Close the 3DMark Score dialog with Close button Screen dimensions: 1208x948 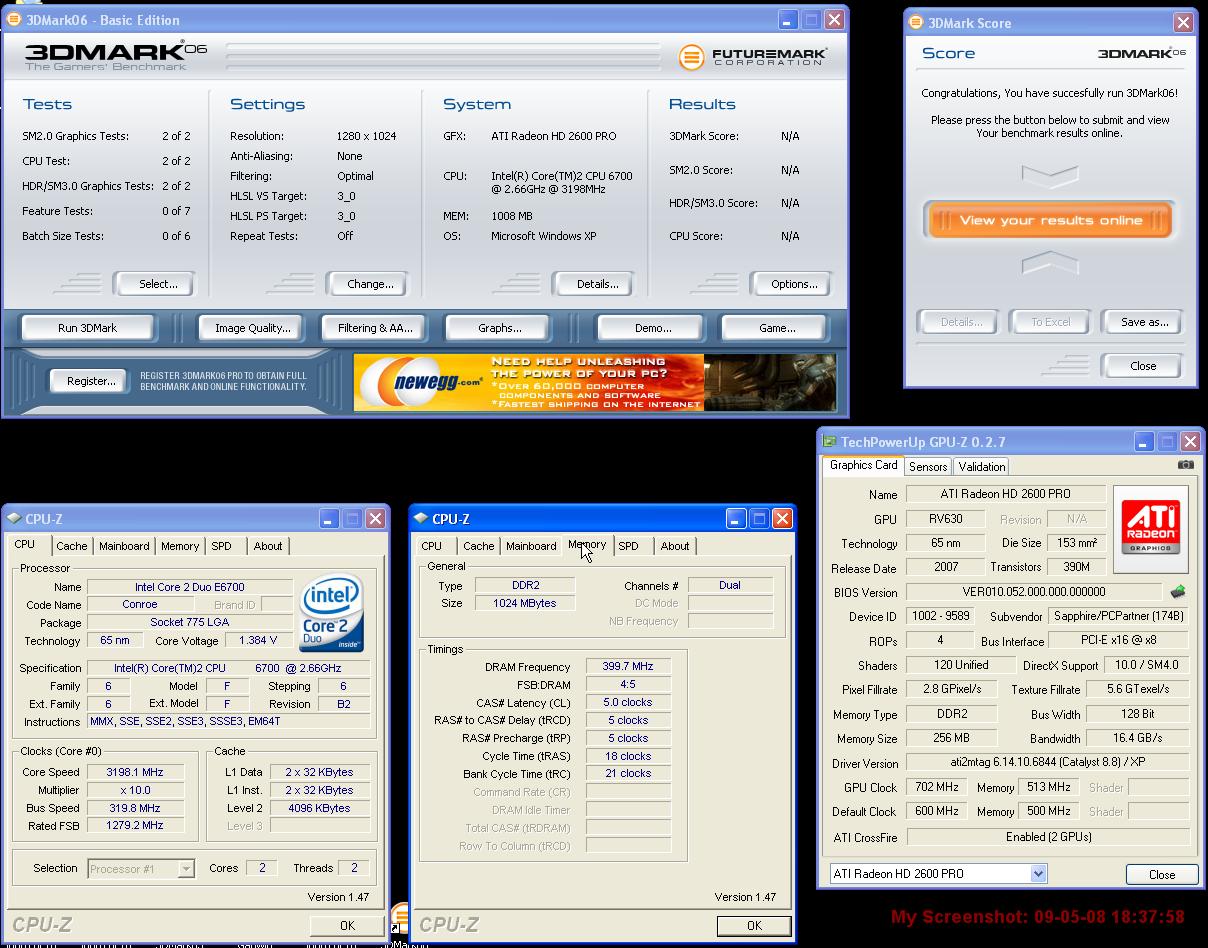1143,366
